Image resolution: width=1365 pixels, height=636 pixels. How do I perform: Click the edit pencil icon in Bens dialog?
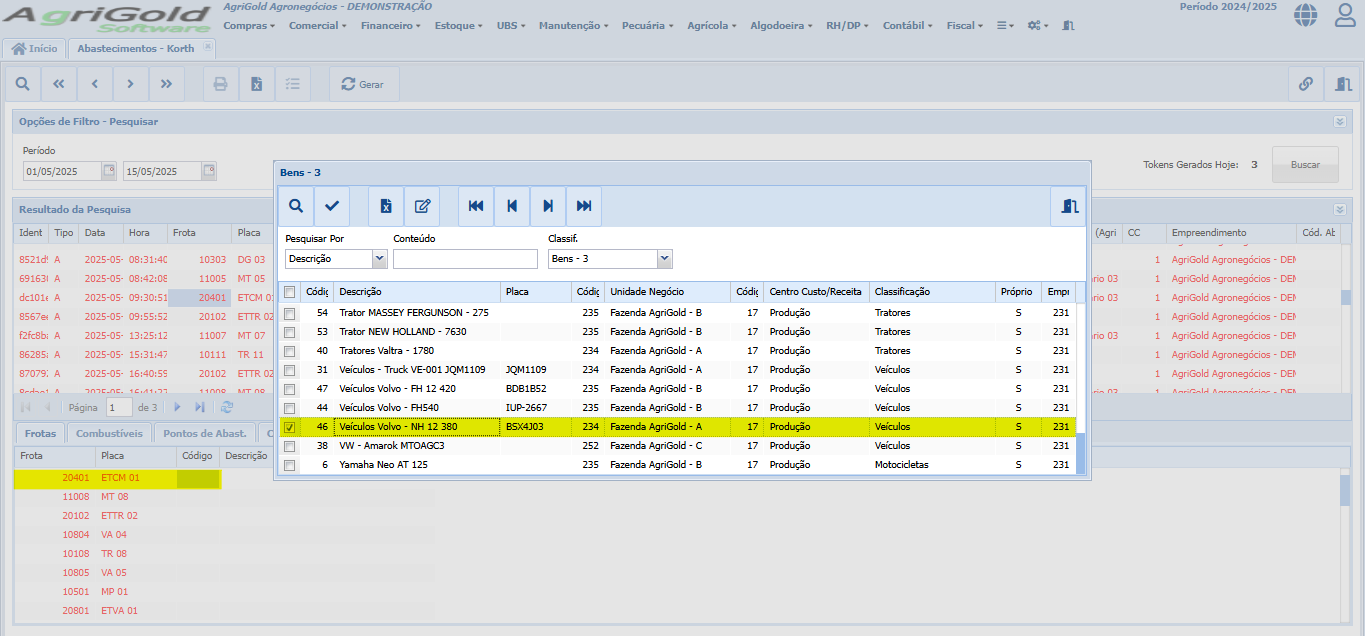coord(422,206)
